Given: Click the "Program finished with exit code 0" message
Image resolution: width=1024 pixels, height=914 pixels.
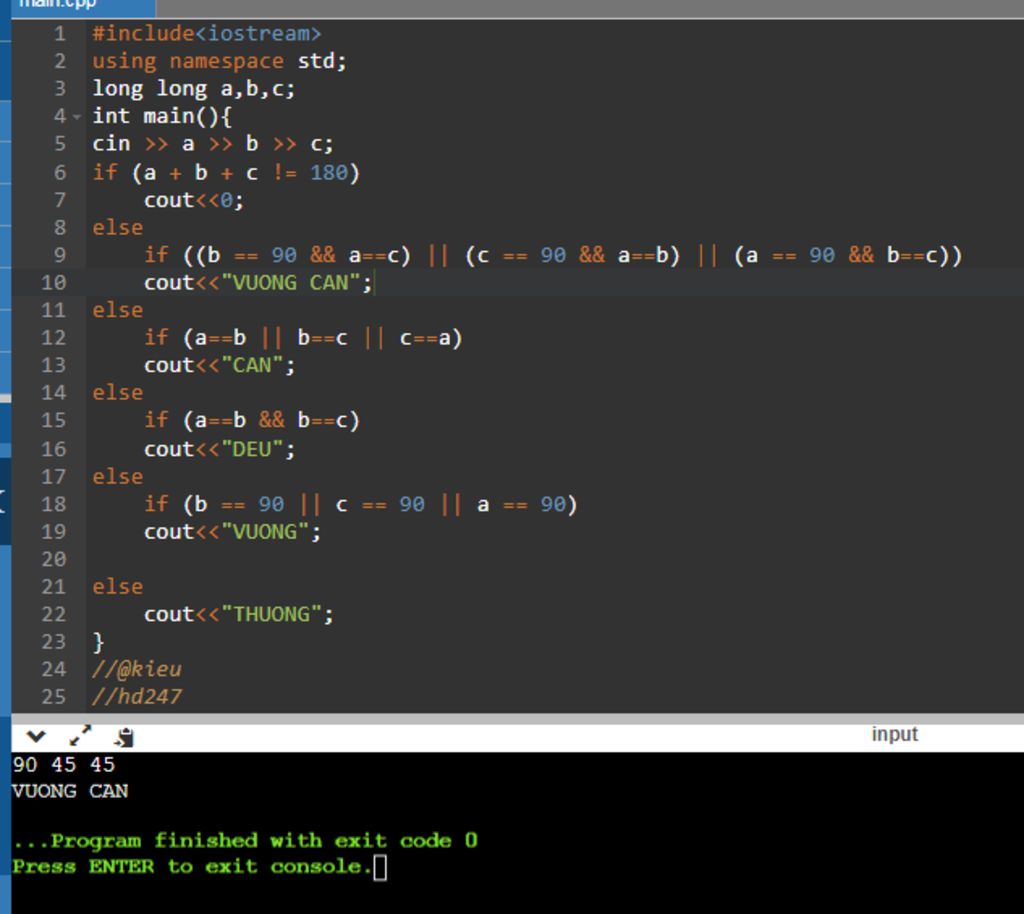Looking at the screenshot, I should click(245, 840).
